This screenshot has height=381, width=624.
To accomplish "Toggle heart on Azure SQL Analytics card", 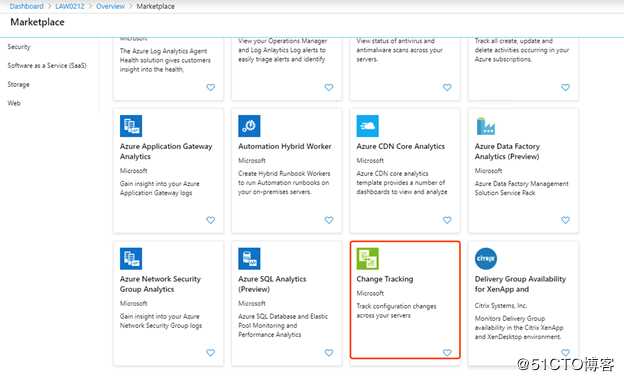I will pos(329,352).
